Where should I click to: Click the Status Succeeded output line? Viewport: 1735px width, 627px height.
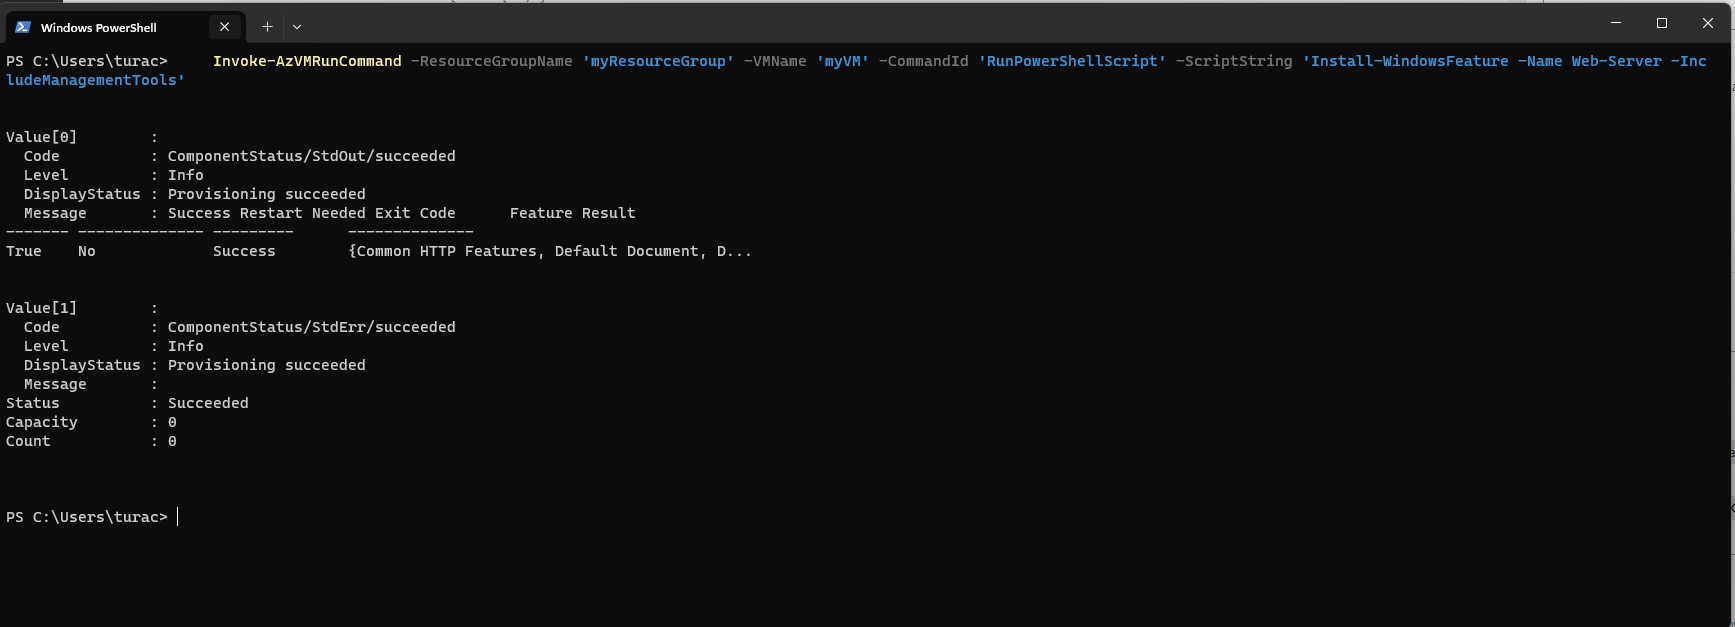(x=207, y=403)
